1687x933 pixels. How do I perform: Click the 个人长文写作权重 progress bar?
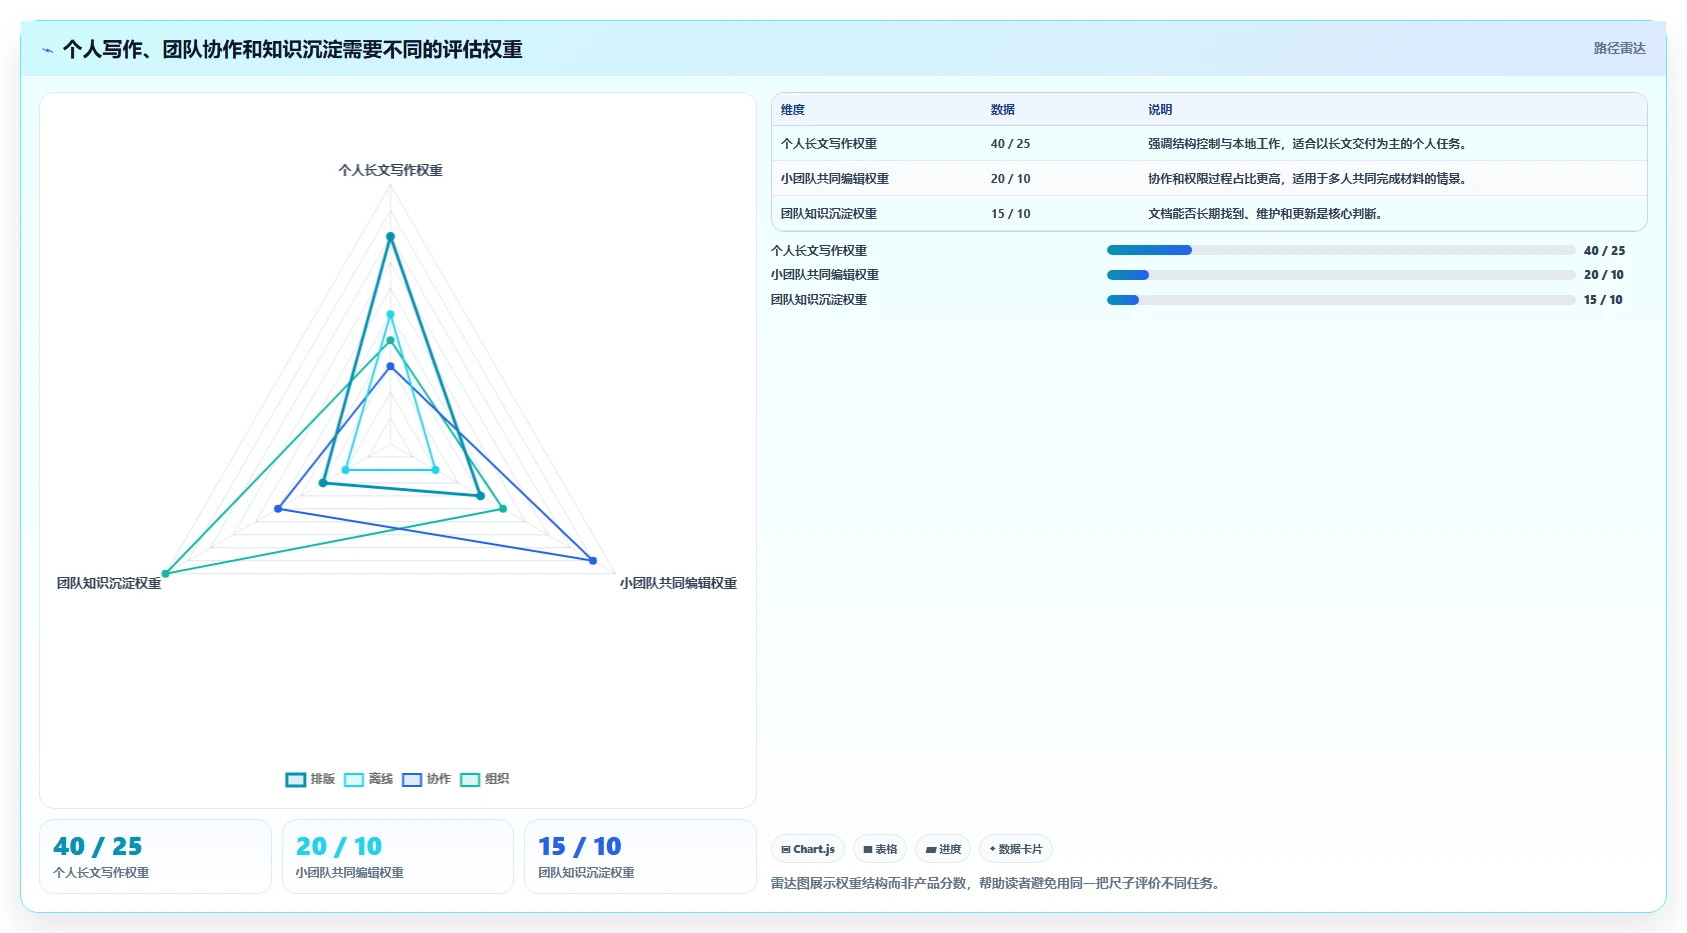pyautogui.click(x=1341, y=250)
